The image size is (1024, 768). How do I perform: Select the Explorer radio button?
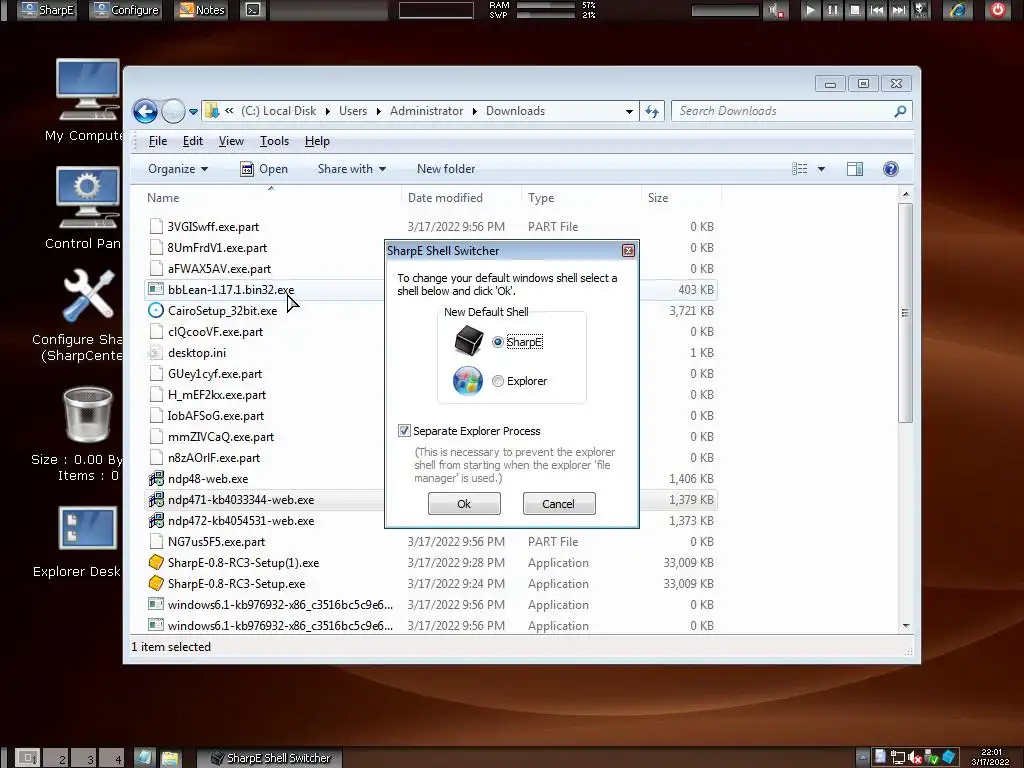tap(498, 381)
